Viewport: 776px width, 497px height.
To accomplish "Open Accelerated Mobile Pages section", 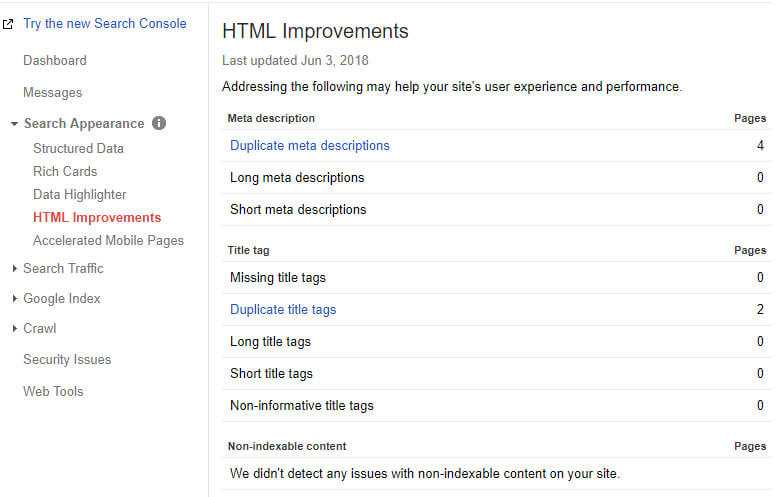I will pyautogui.click(x=108, y=241).
